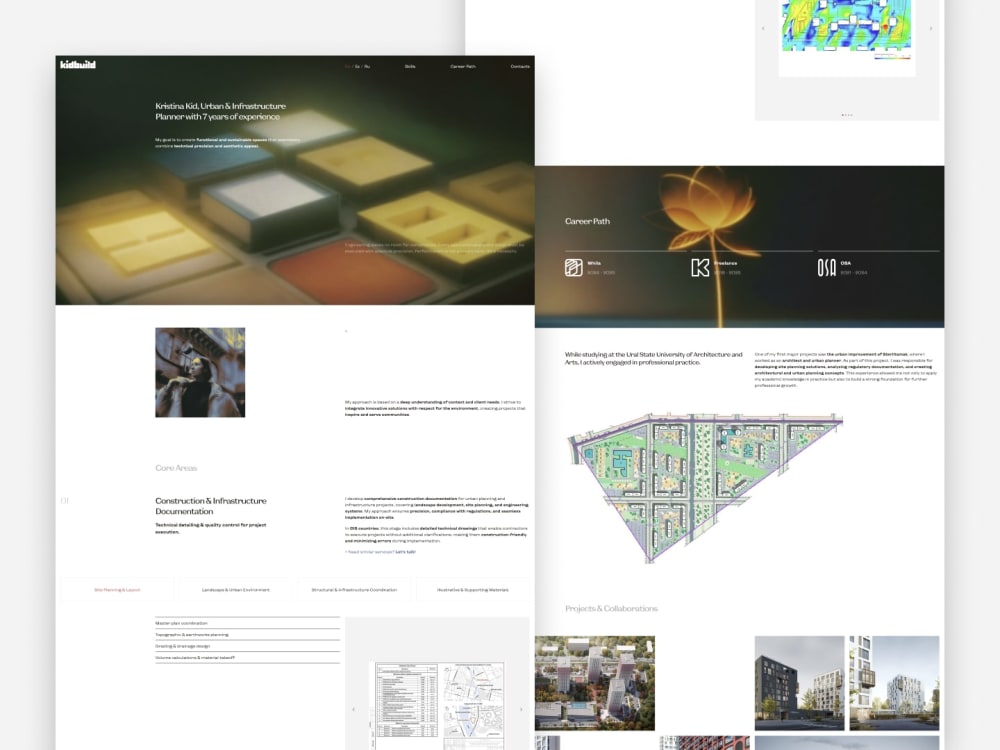Open the aerial red towers project thumbnail

point(594,683)
